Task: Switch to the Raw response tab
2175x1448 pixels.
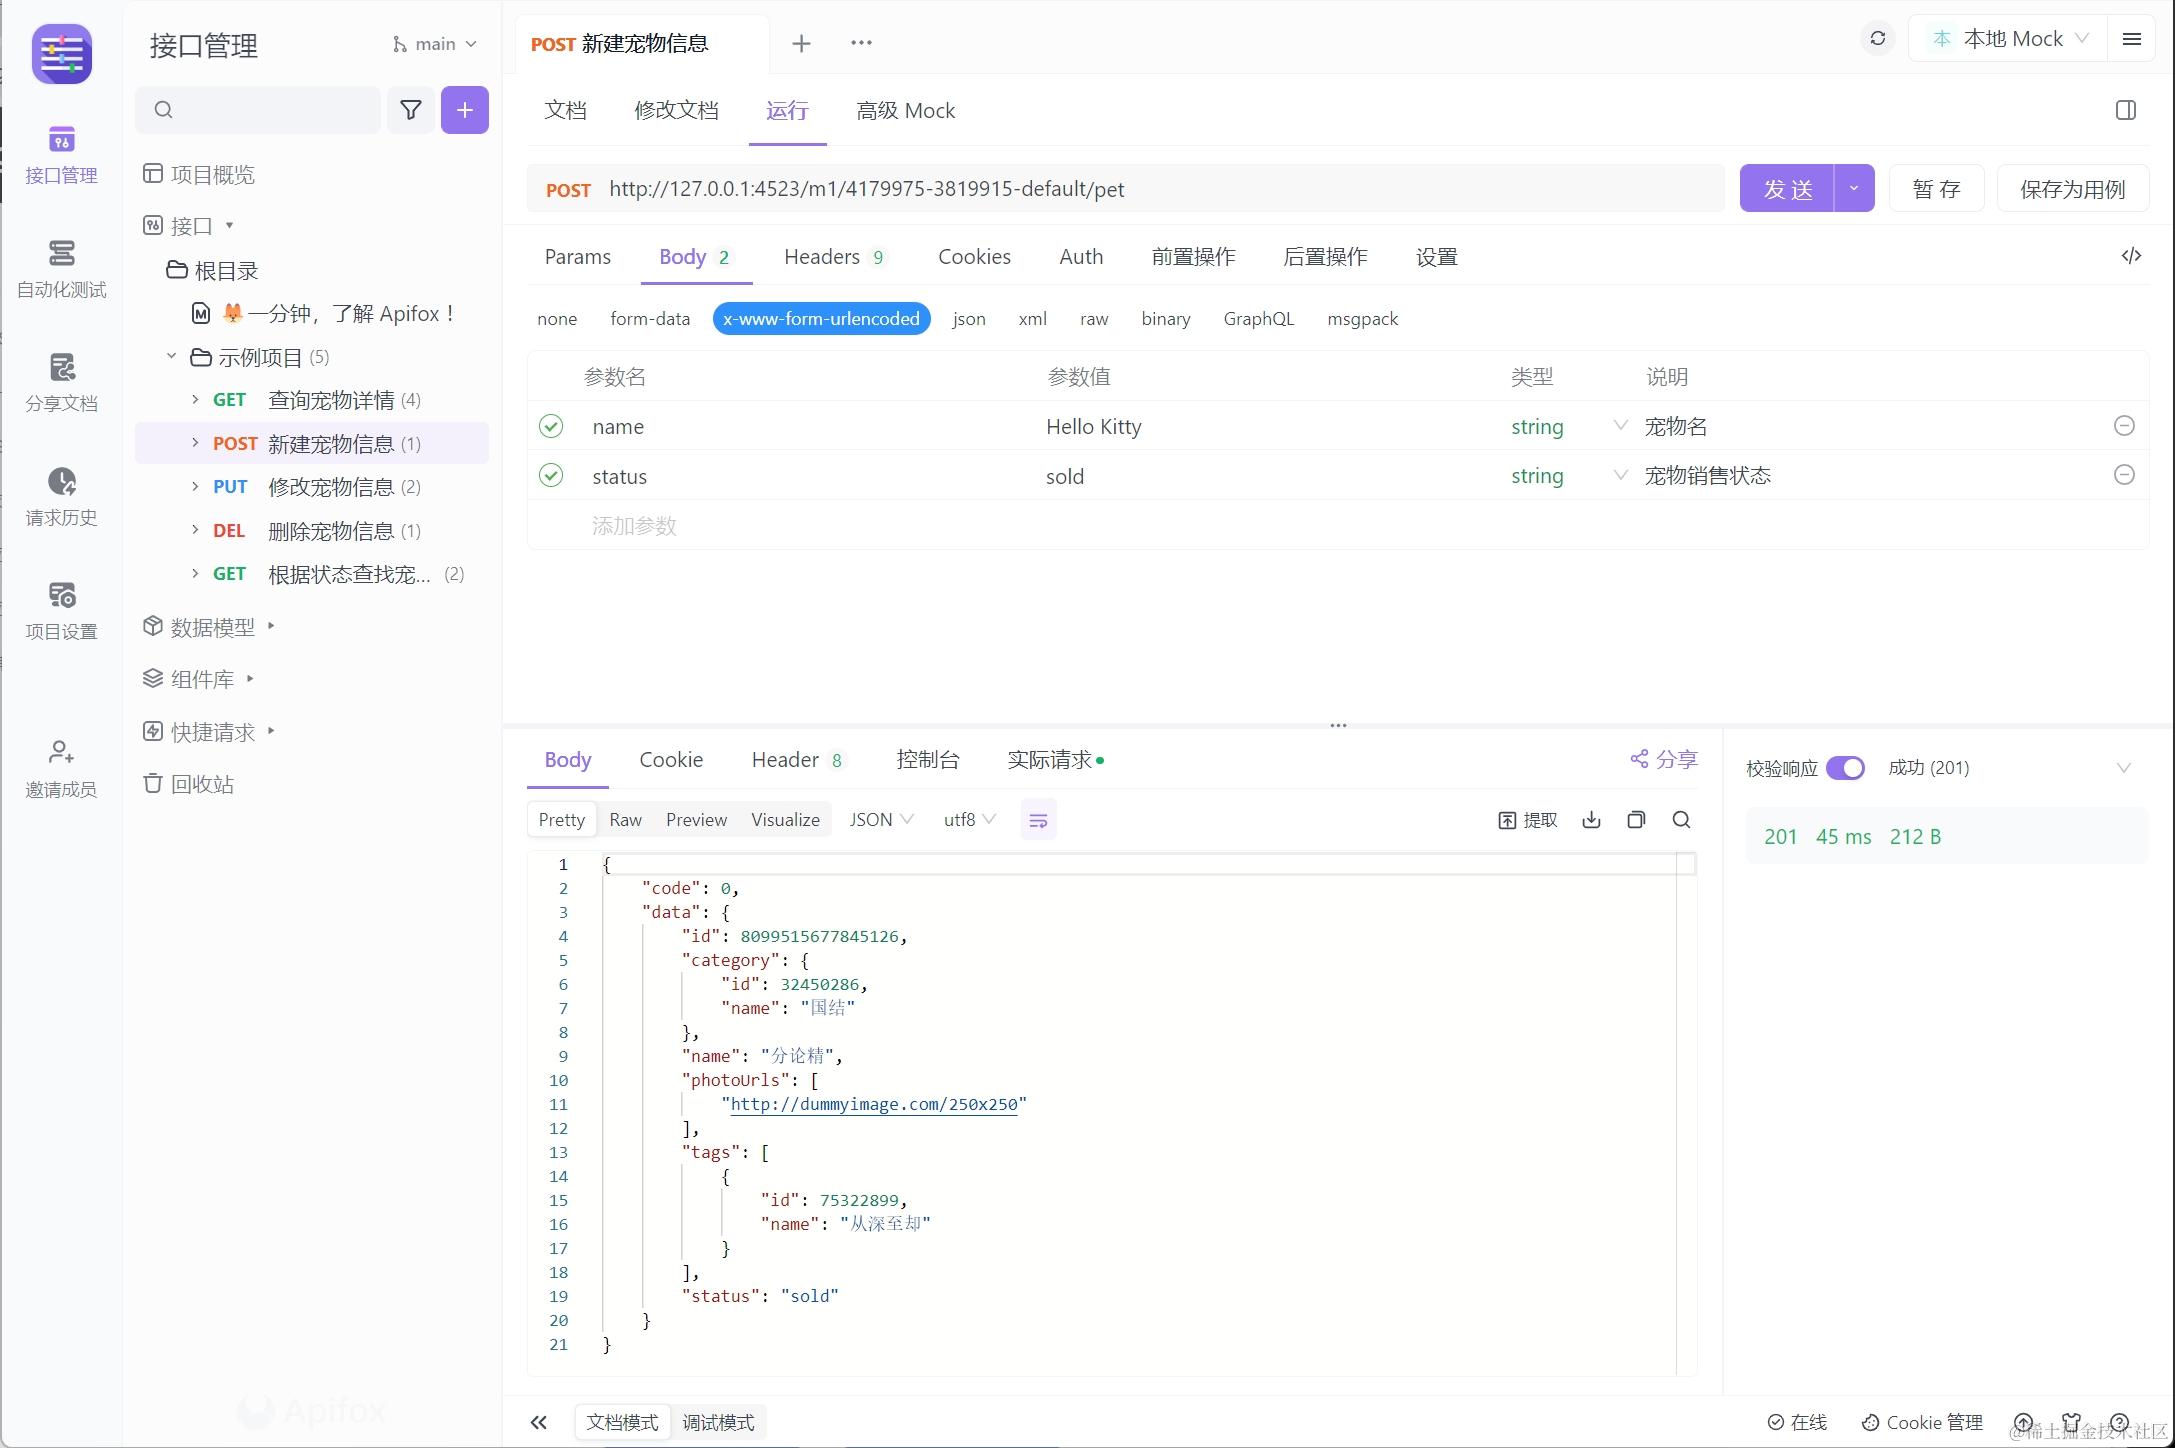Action: 625,819
